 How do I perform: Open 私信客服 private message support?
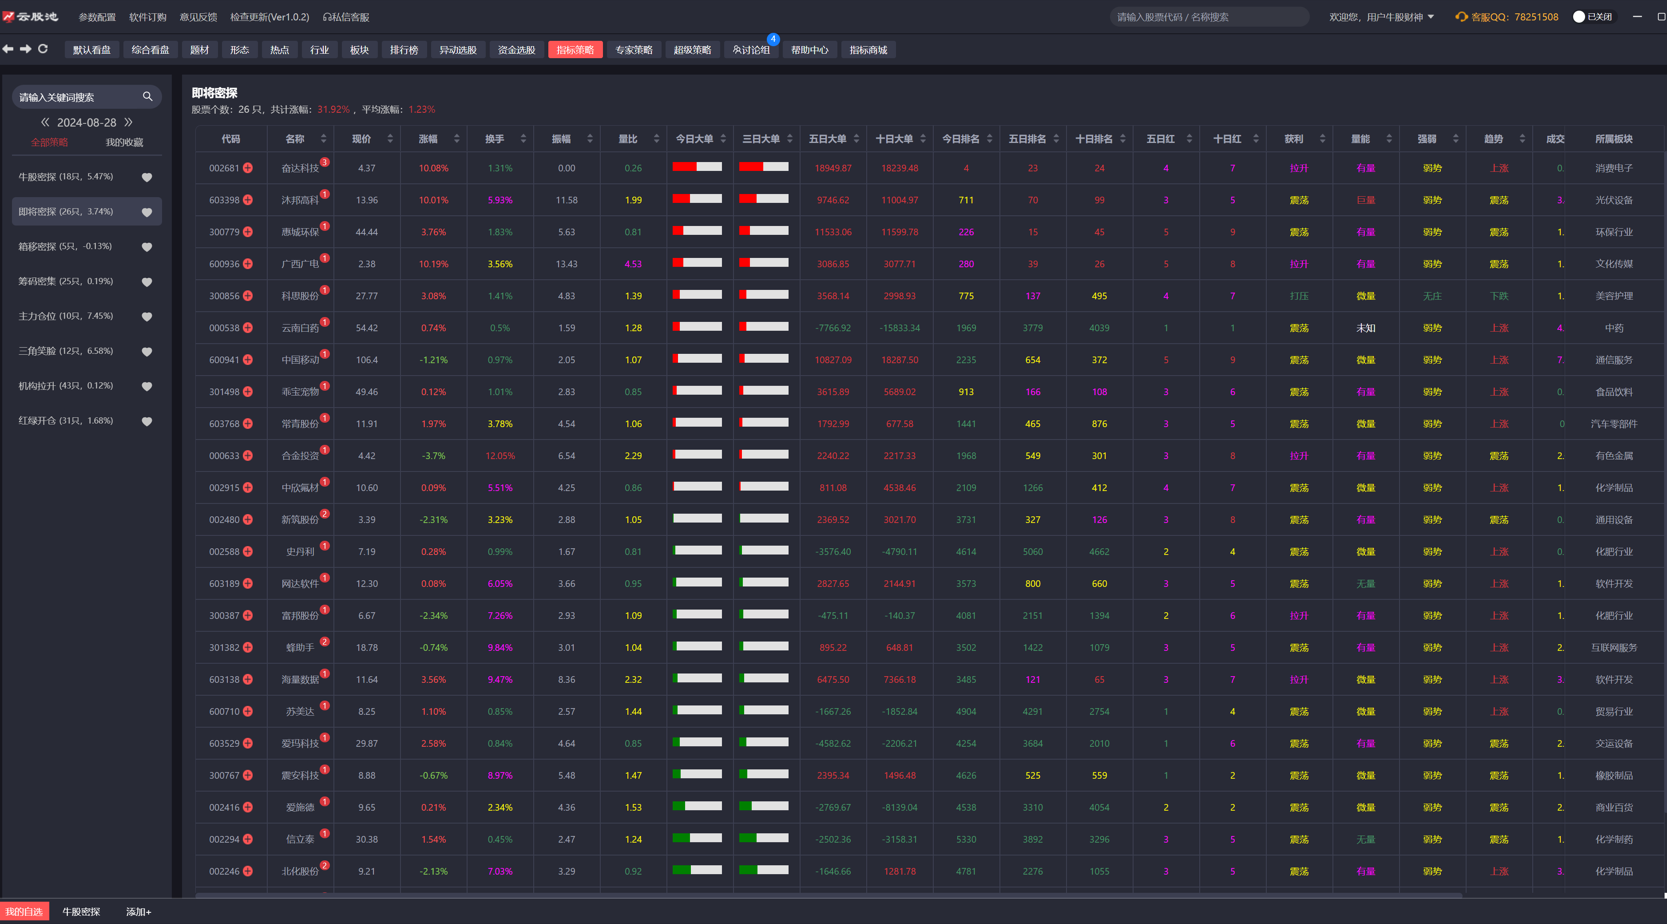pos(346,17)
